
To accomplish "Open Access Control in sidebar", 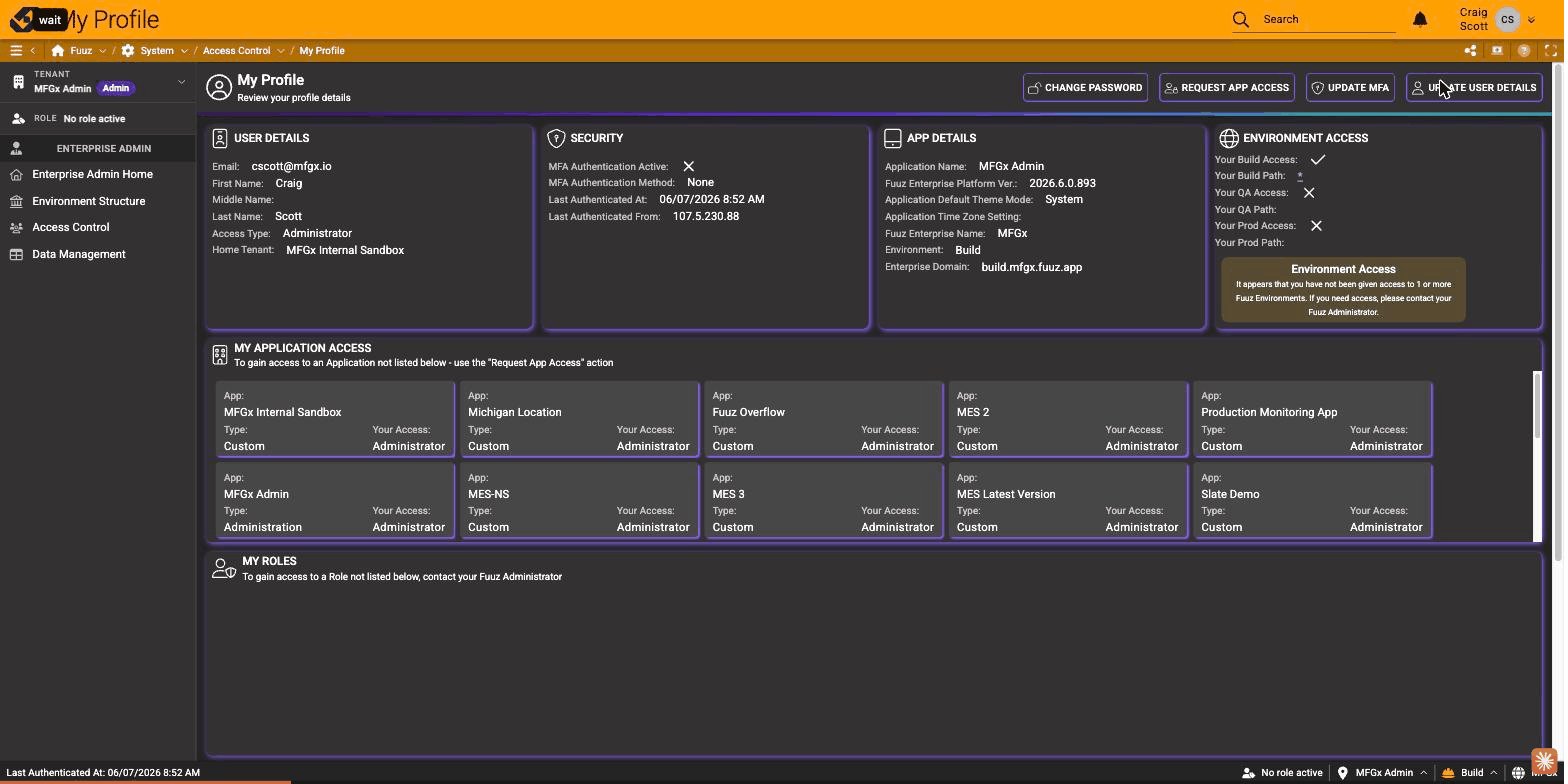I will pos(98,227).
